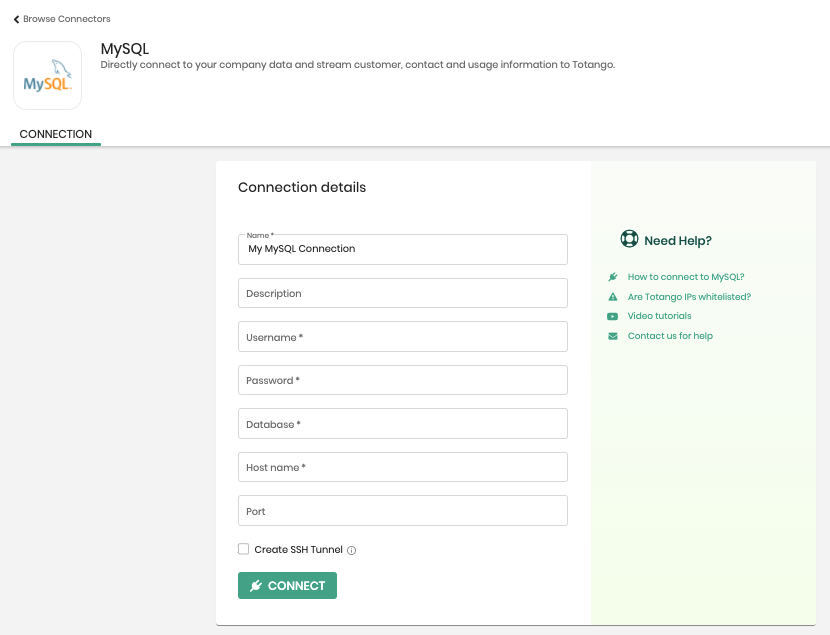Focus the Name input field
This screenshot has height=635, width=830.
tap(403, 249)
